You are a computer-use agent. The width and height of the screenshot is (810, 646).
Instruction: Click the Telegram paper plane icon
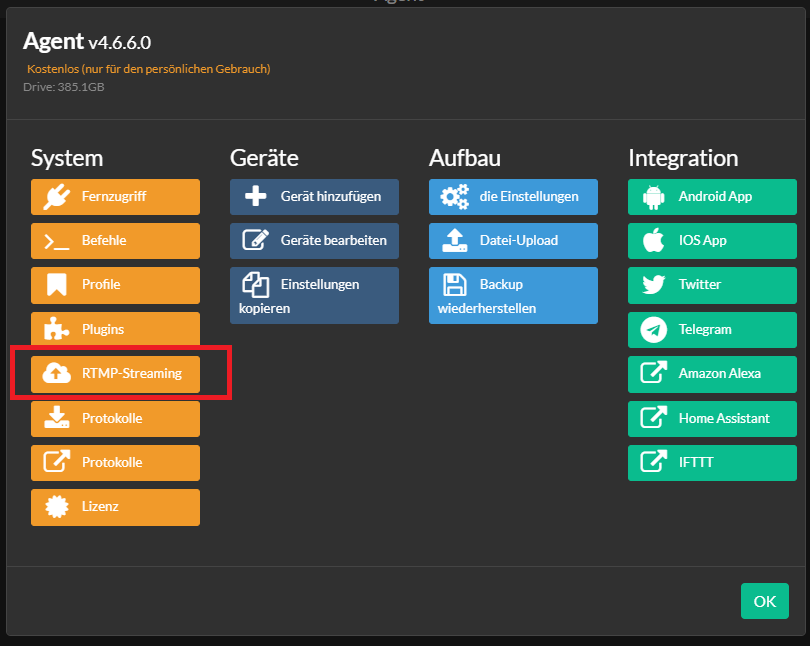tap(653, 329)
